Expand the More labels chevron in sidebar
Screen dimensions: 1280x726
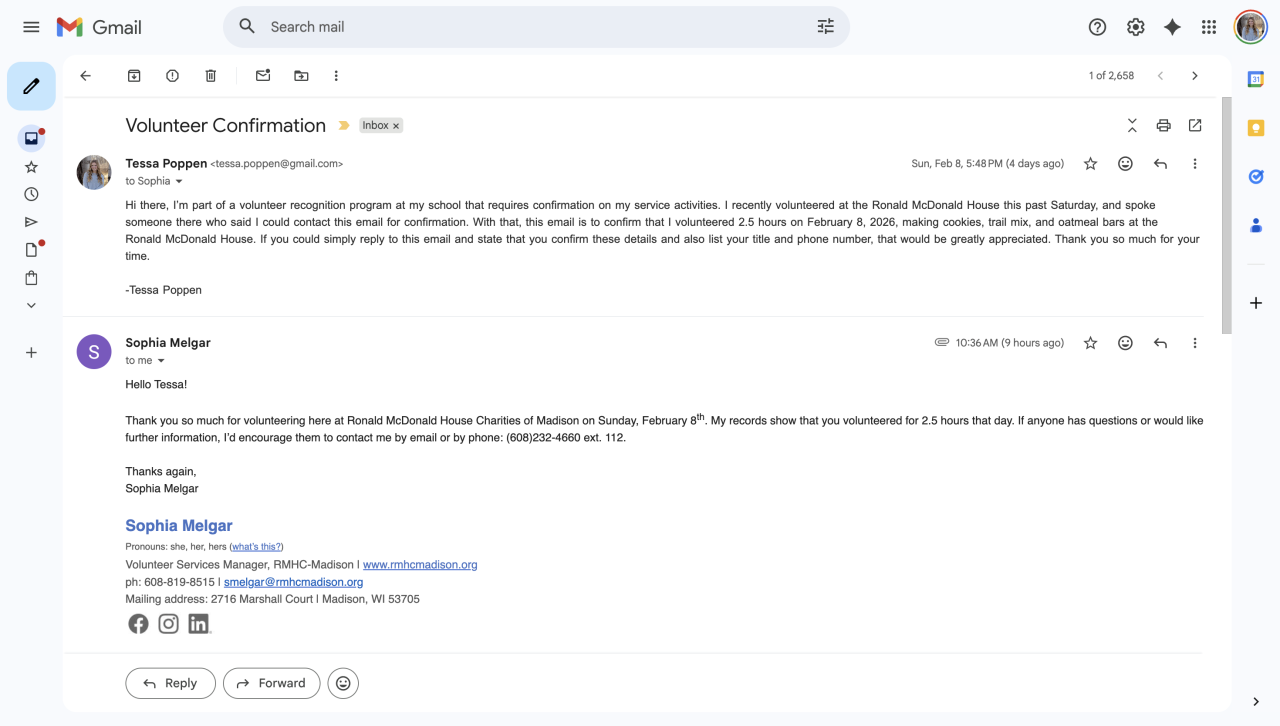point(31,306)
